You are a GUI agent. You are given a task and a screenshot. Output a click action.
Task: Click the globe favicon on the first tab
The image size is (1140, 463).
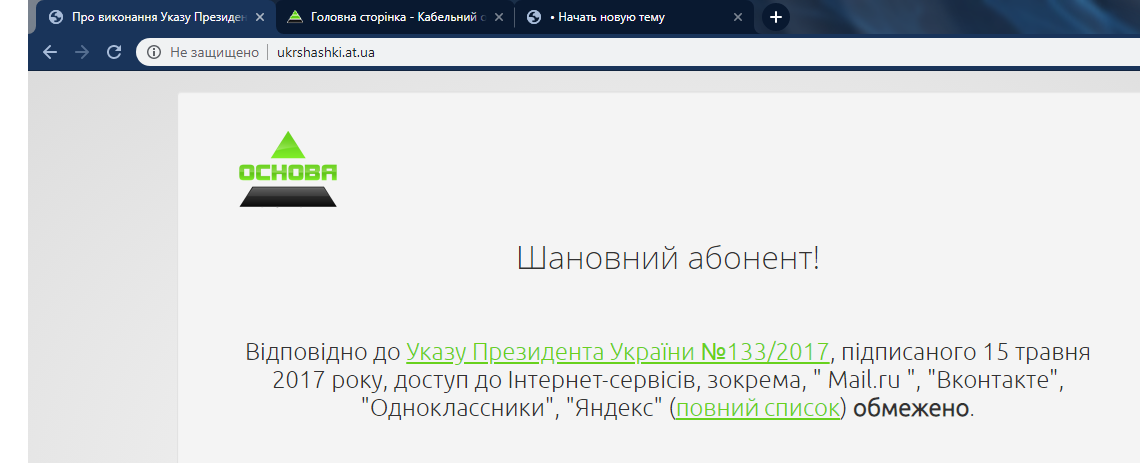(x=55, y=17)
